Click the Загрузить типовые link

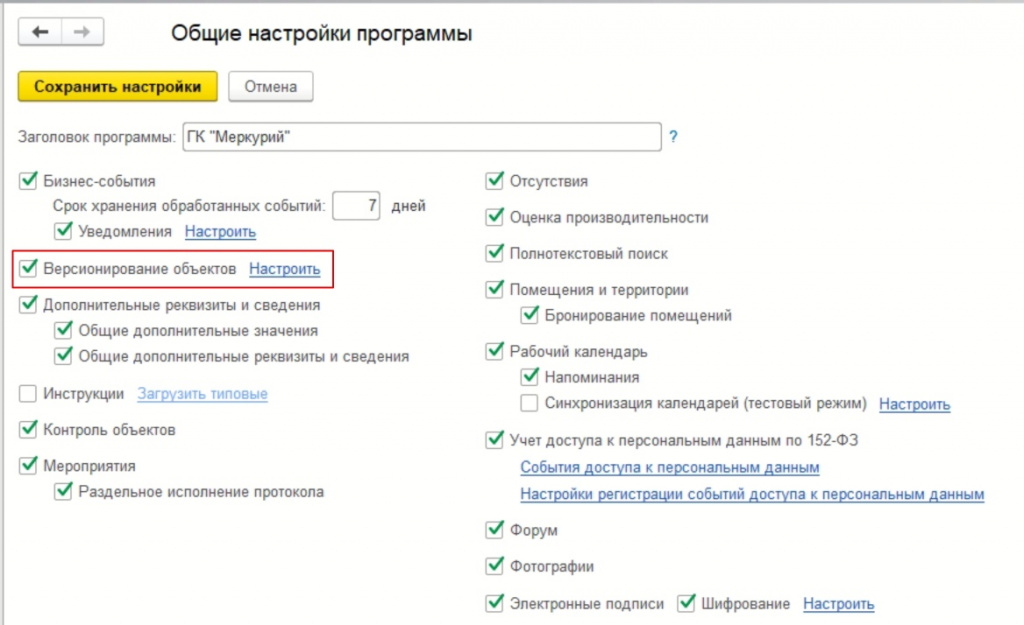202,394
